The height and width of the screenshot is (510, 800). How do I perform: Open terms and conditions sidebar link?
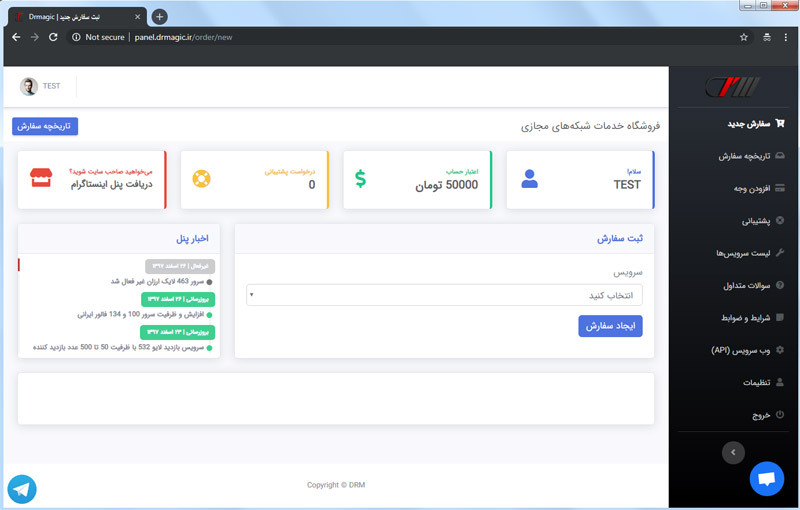point(745,318)
